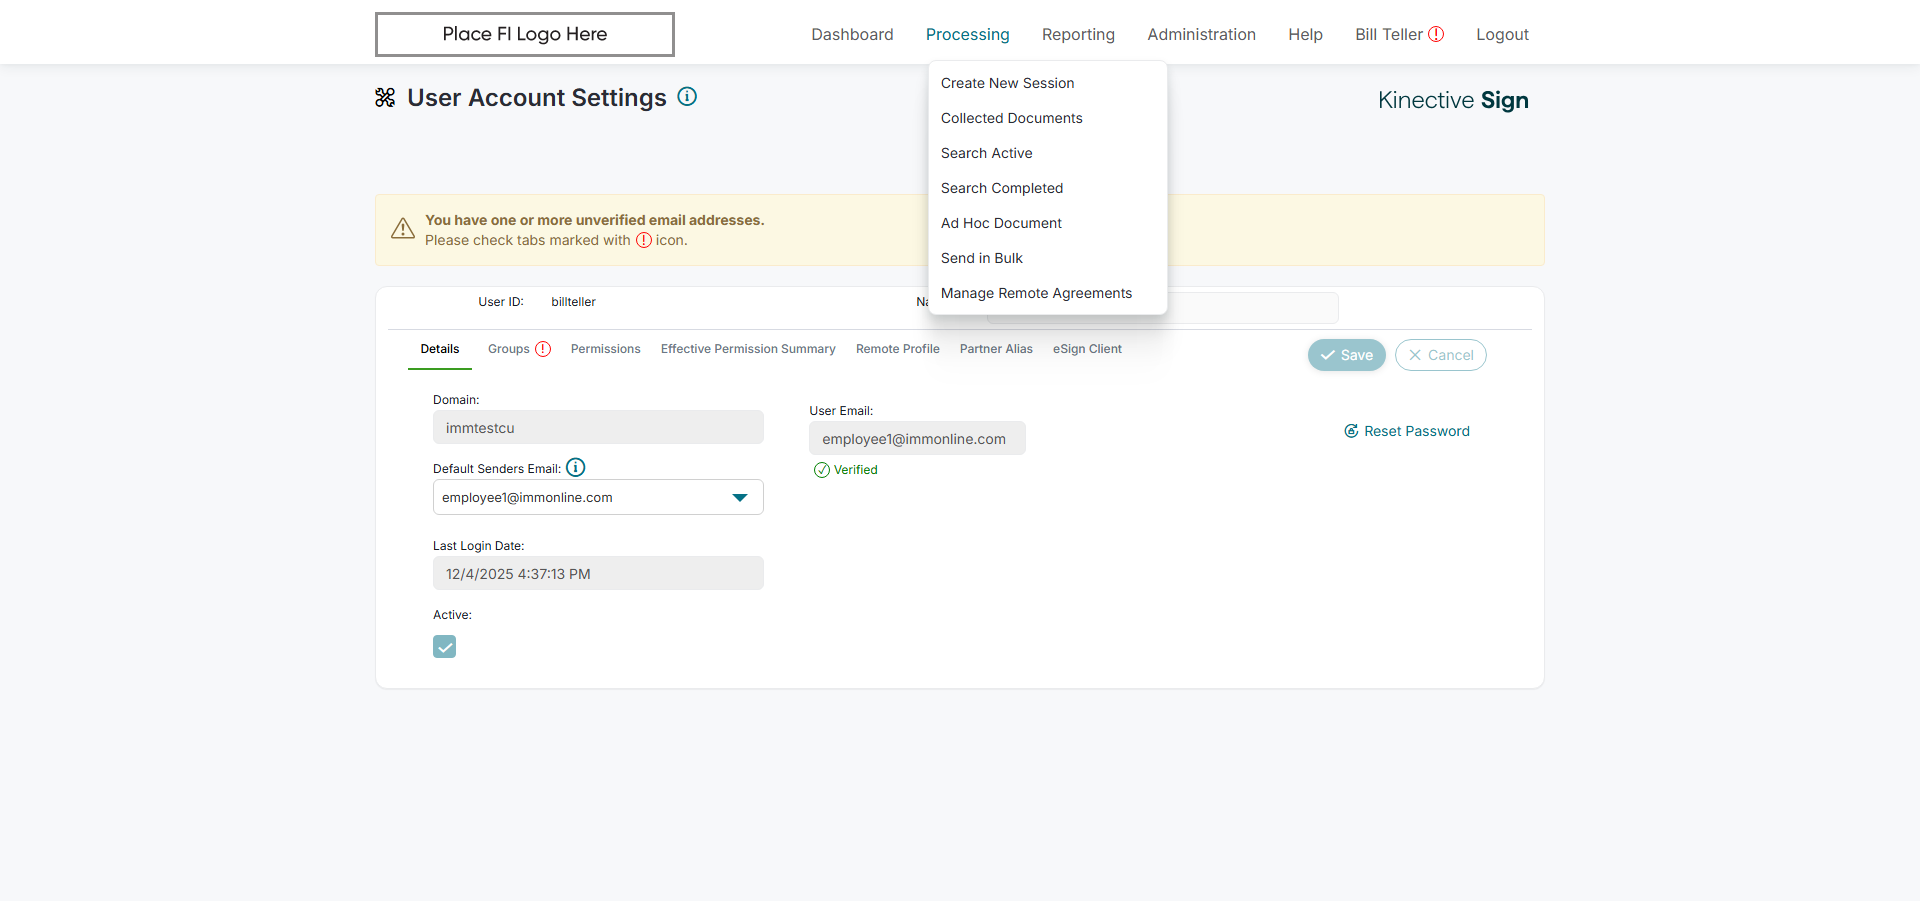Click the Default Senders Email info icon
Screen dimensions: 1920x901
(576, 467)
